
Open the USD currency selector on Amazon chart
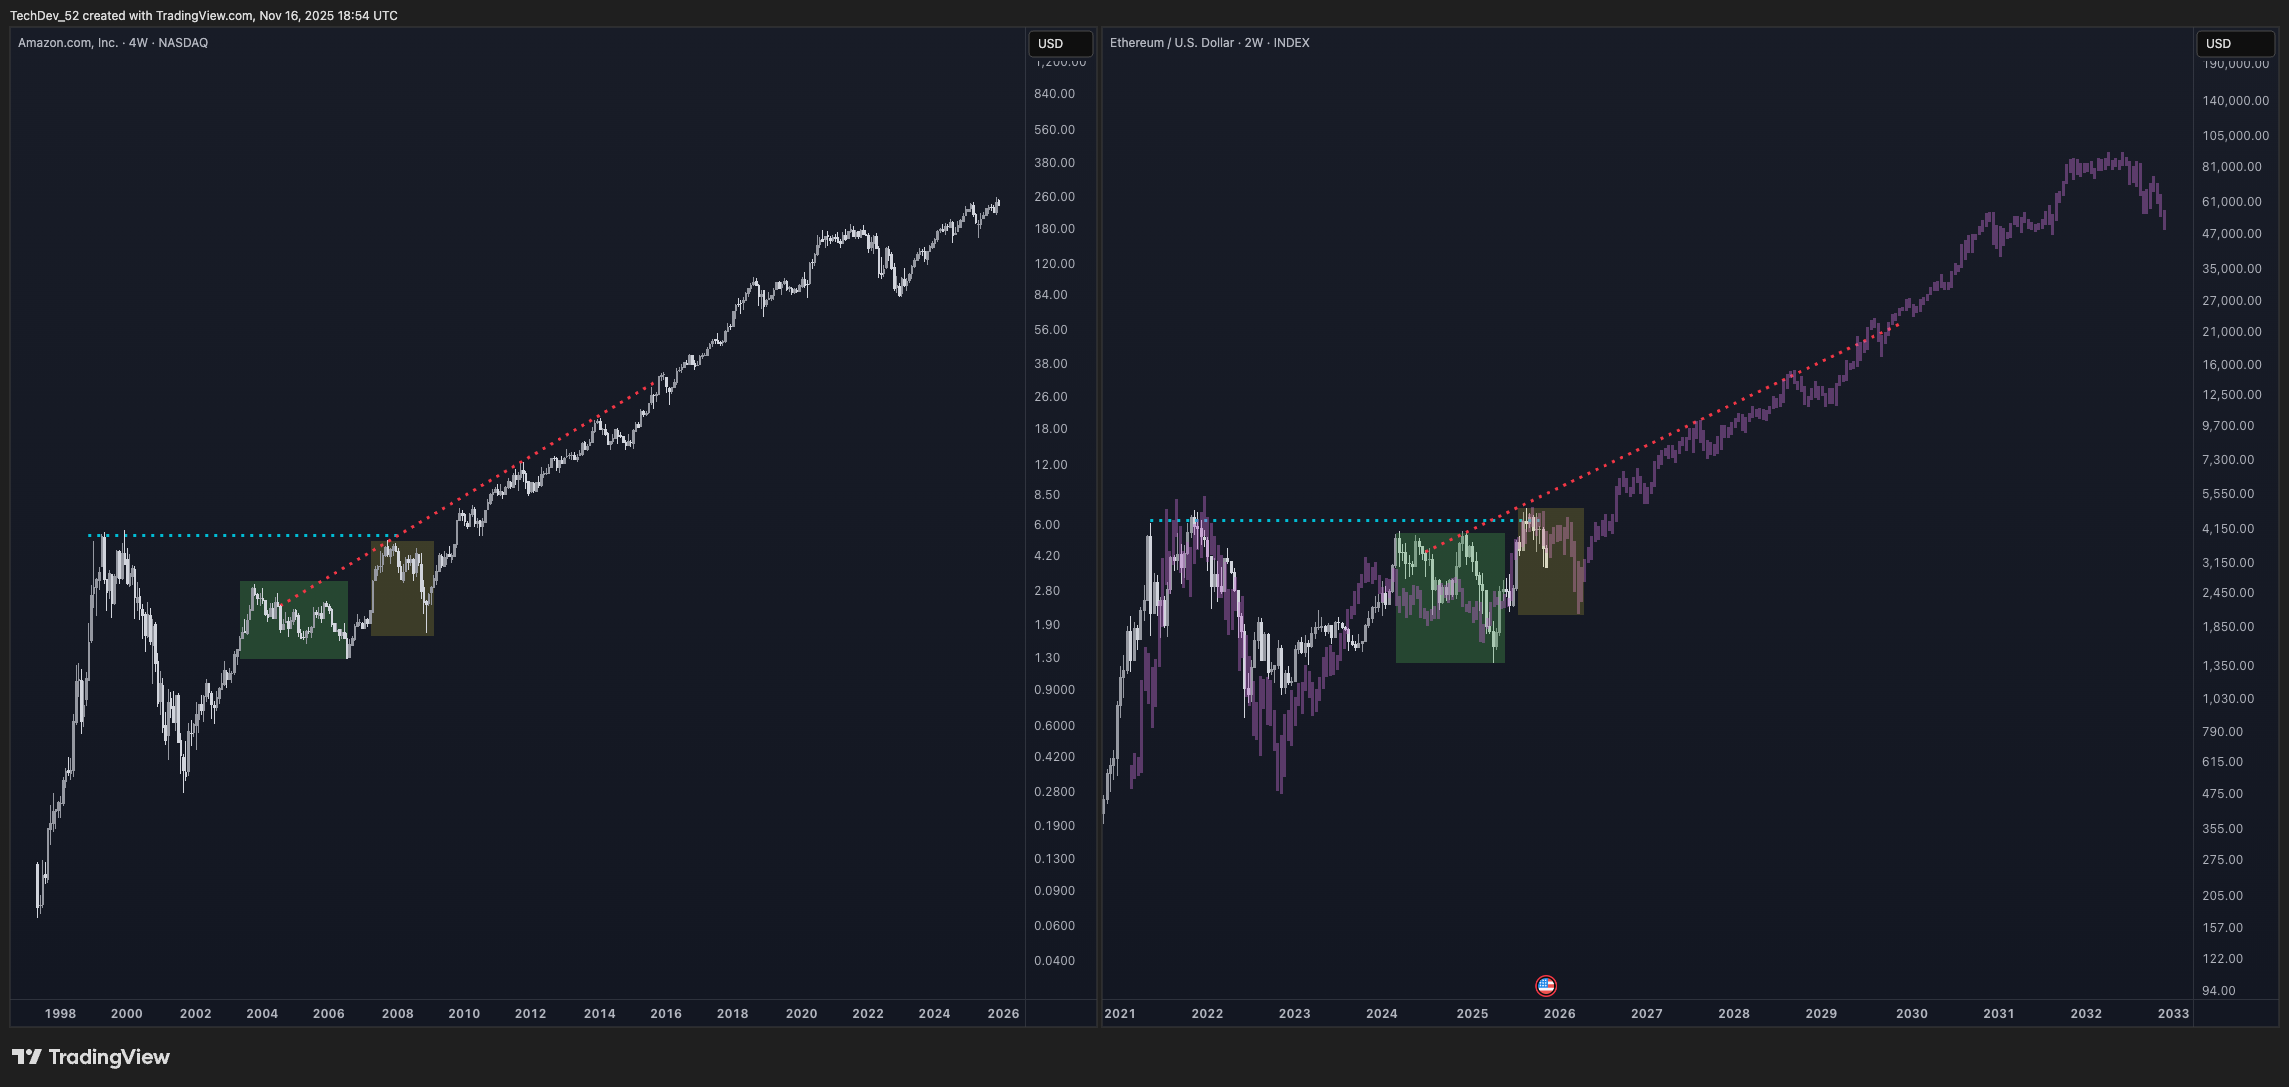[x=1060, y=43]
